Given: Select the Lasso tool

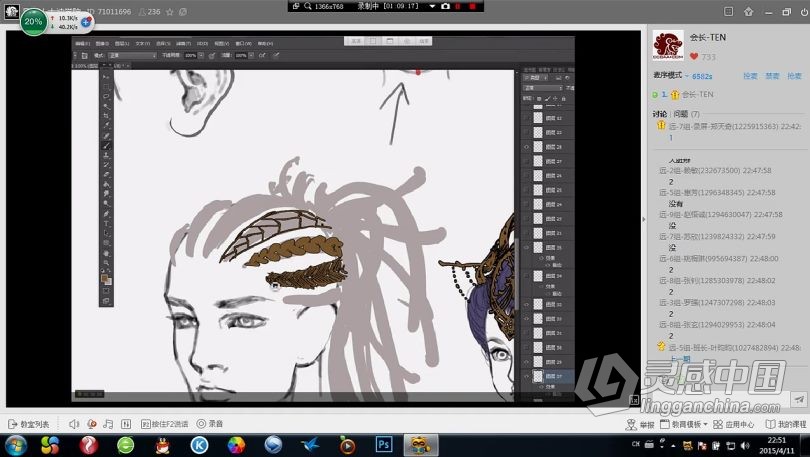Looking at the screenshot, I should point(106,97).
